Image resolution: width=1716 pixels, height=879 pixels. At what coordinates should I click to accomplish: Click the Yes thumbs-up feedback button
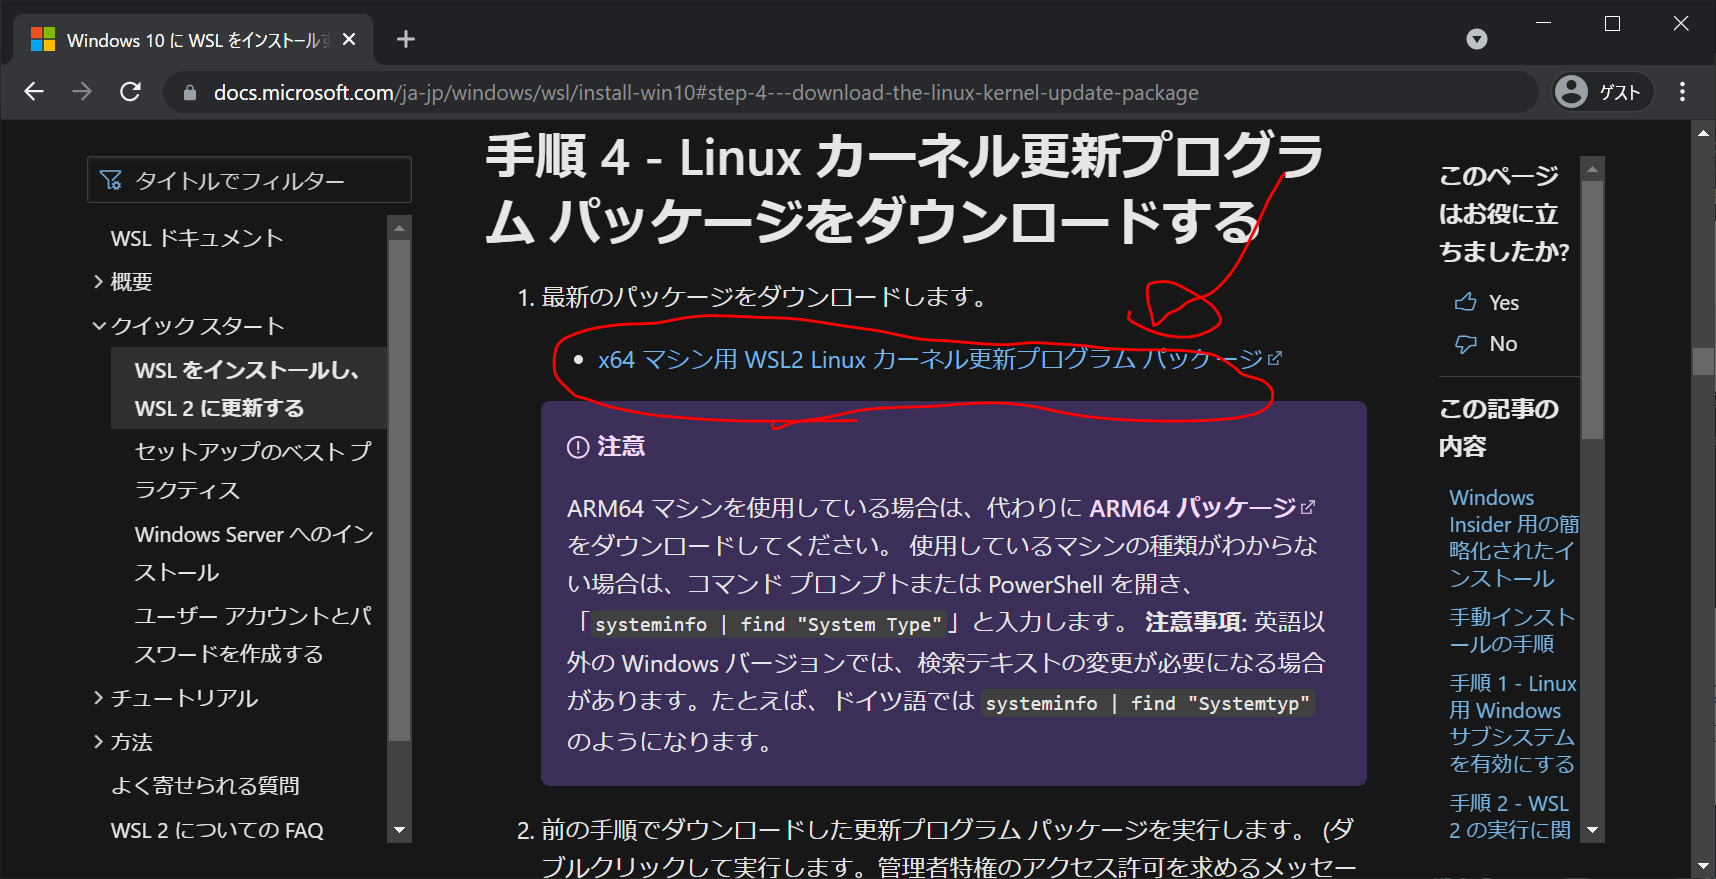[x=1486, y=303]
